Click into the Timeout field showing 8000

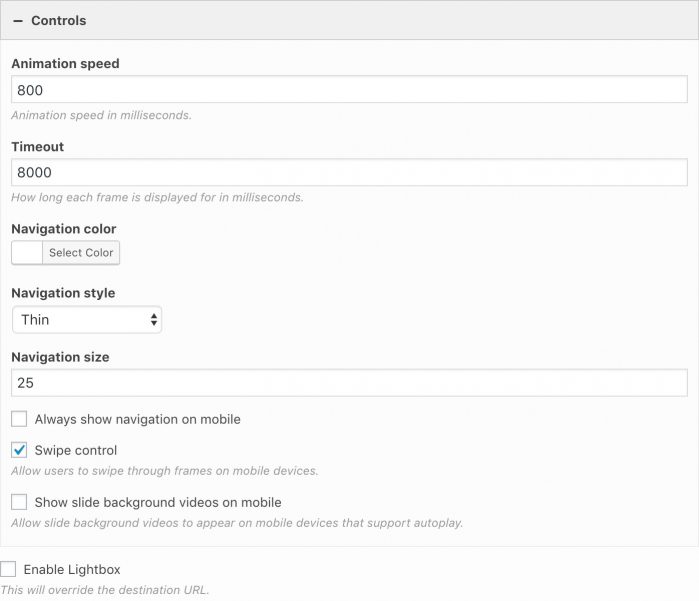click(349, 172)
